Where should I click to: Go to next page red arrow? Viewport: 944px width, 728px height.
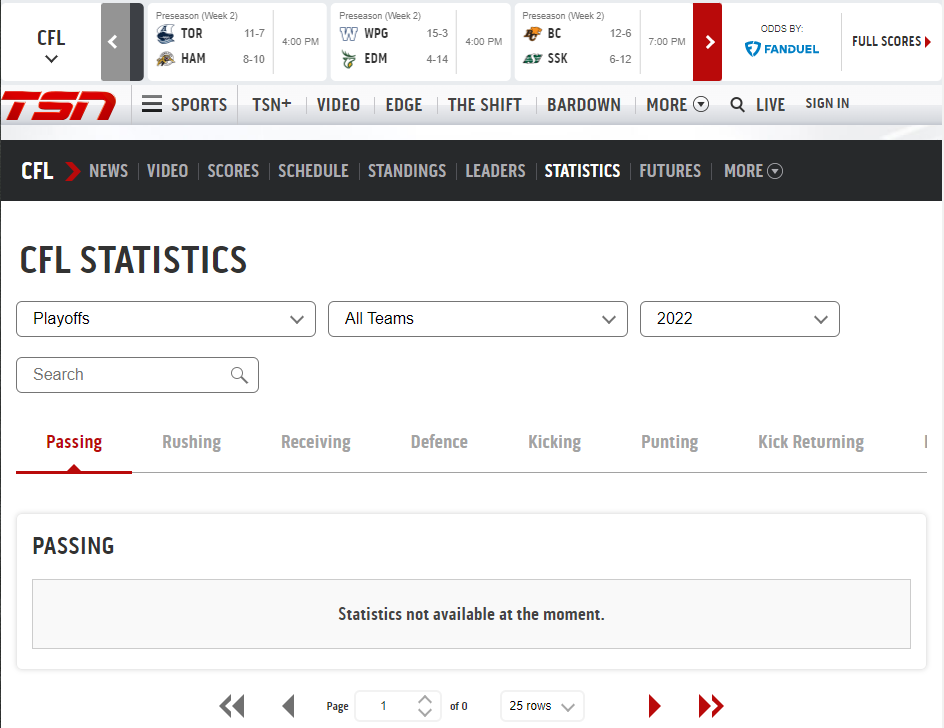[x=655, y=706]
